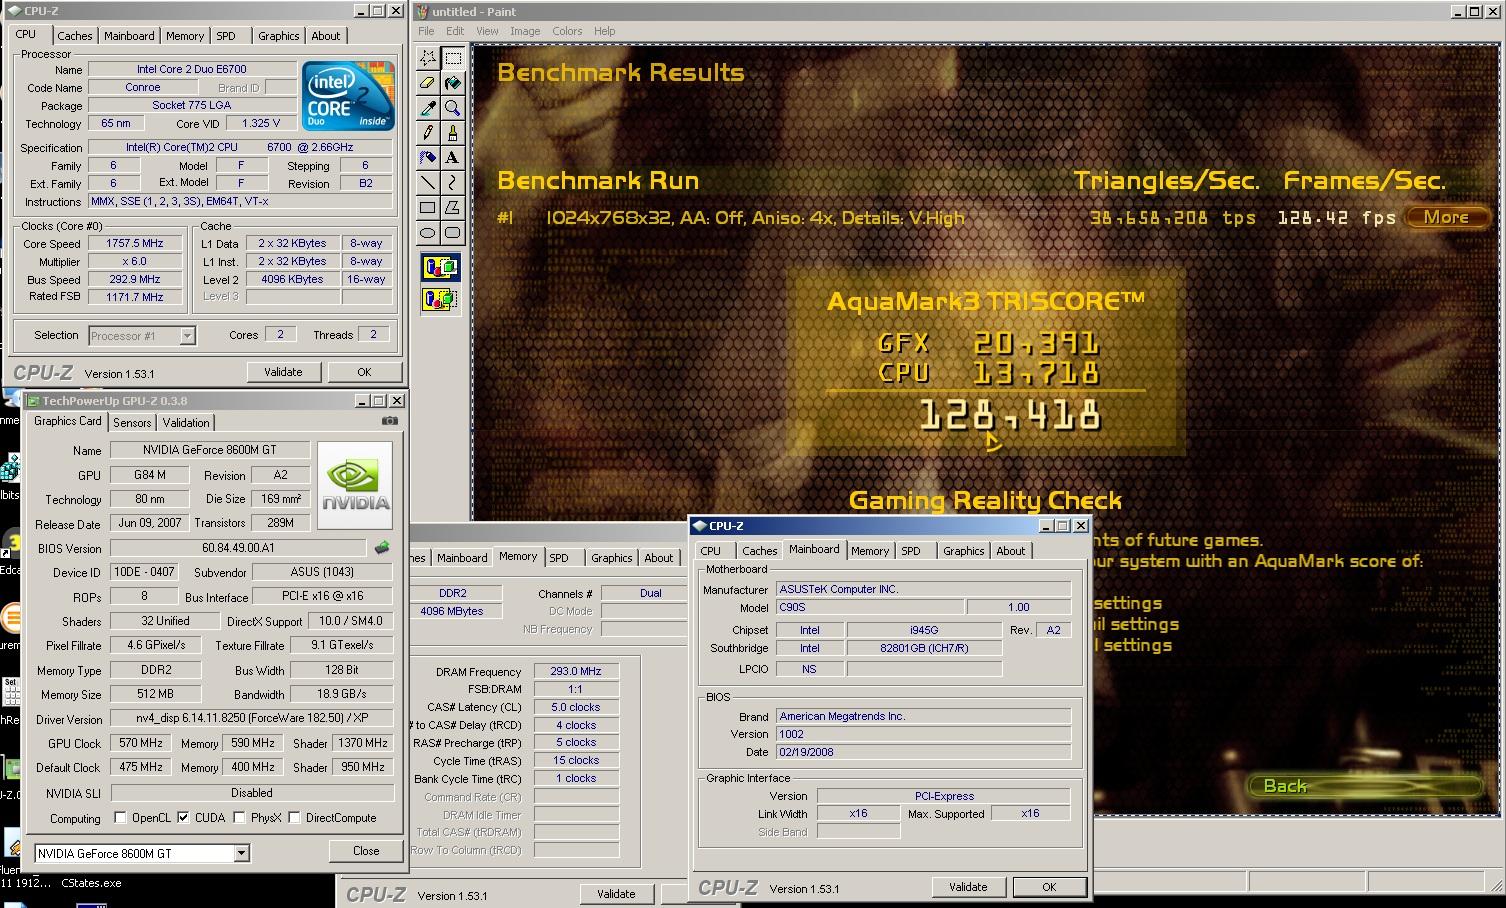Click the BIOS save chip icon in GPU-Z

pyautogui.click(x=382, y=548)
